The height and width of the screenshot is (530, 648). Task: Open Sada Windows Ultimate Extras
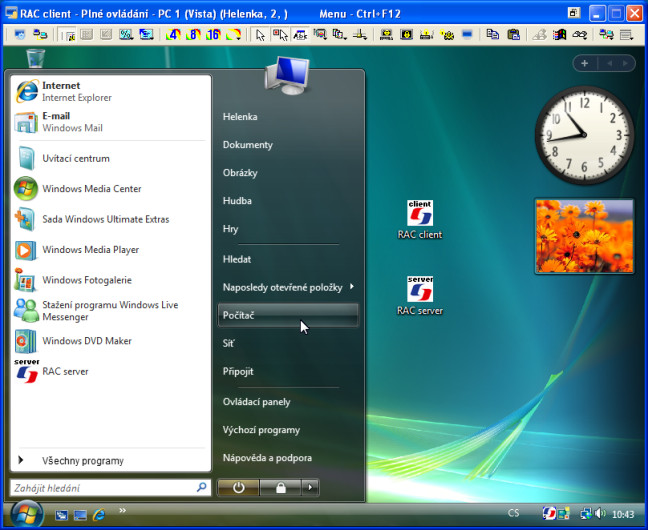(110, 219)
